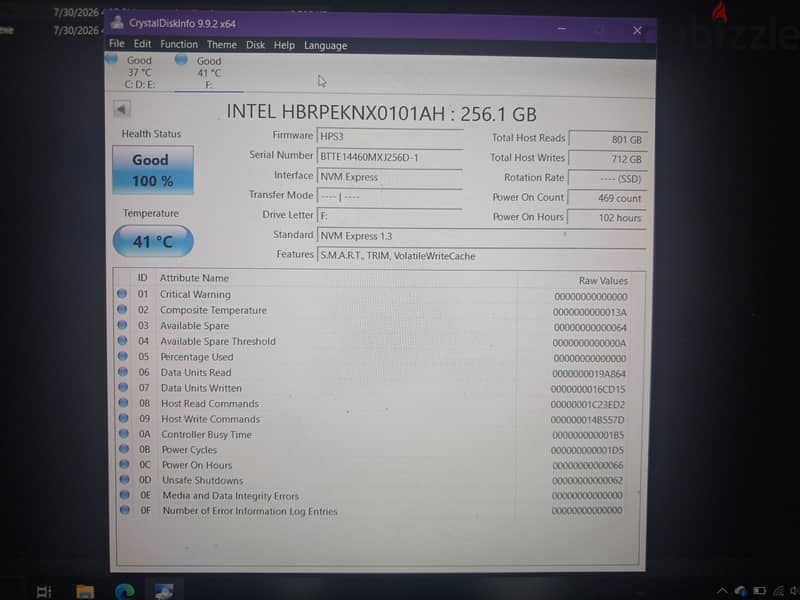Screen dimensions: 800x600
Task: Close the CrystalDiskInfo window
Action: pyautogui.click(x=637, y=31)
